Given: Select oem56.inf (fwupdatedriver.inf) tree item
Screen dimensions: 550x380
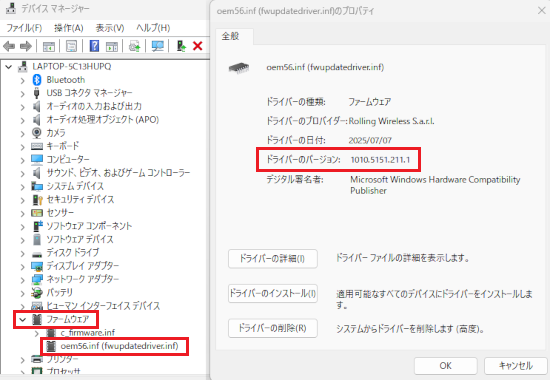Looking at the screenshot, I should pos(119,346).
